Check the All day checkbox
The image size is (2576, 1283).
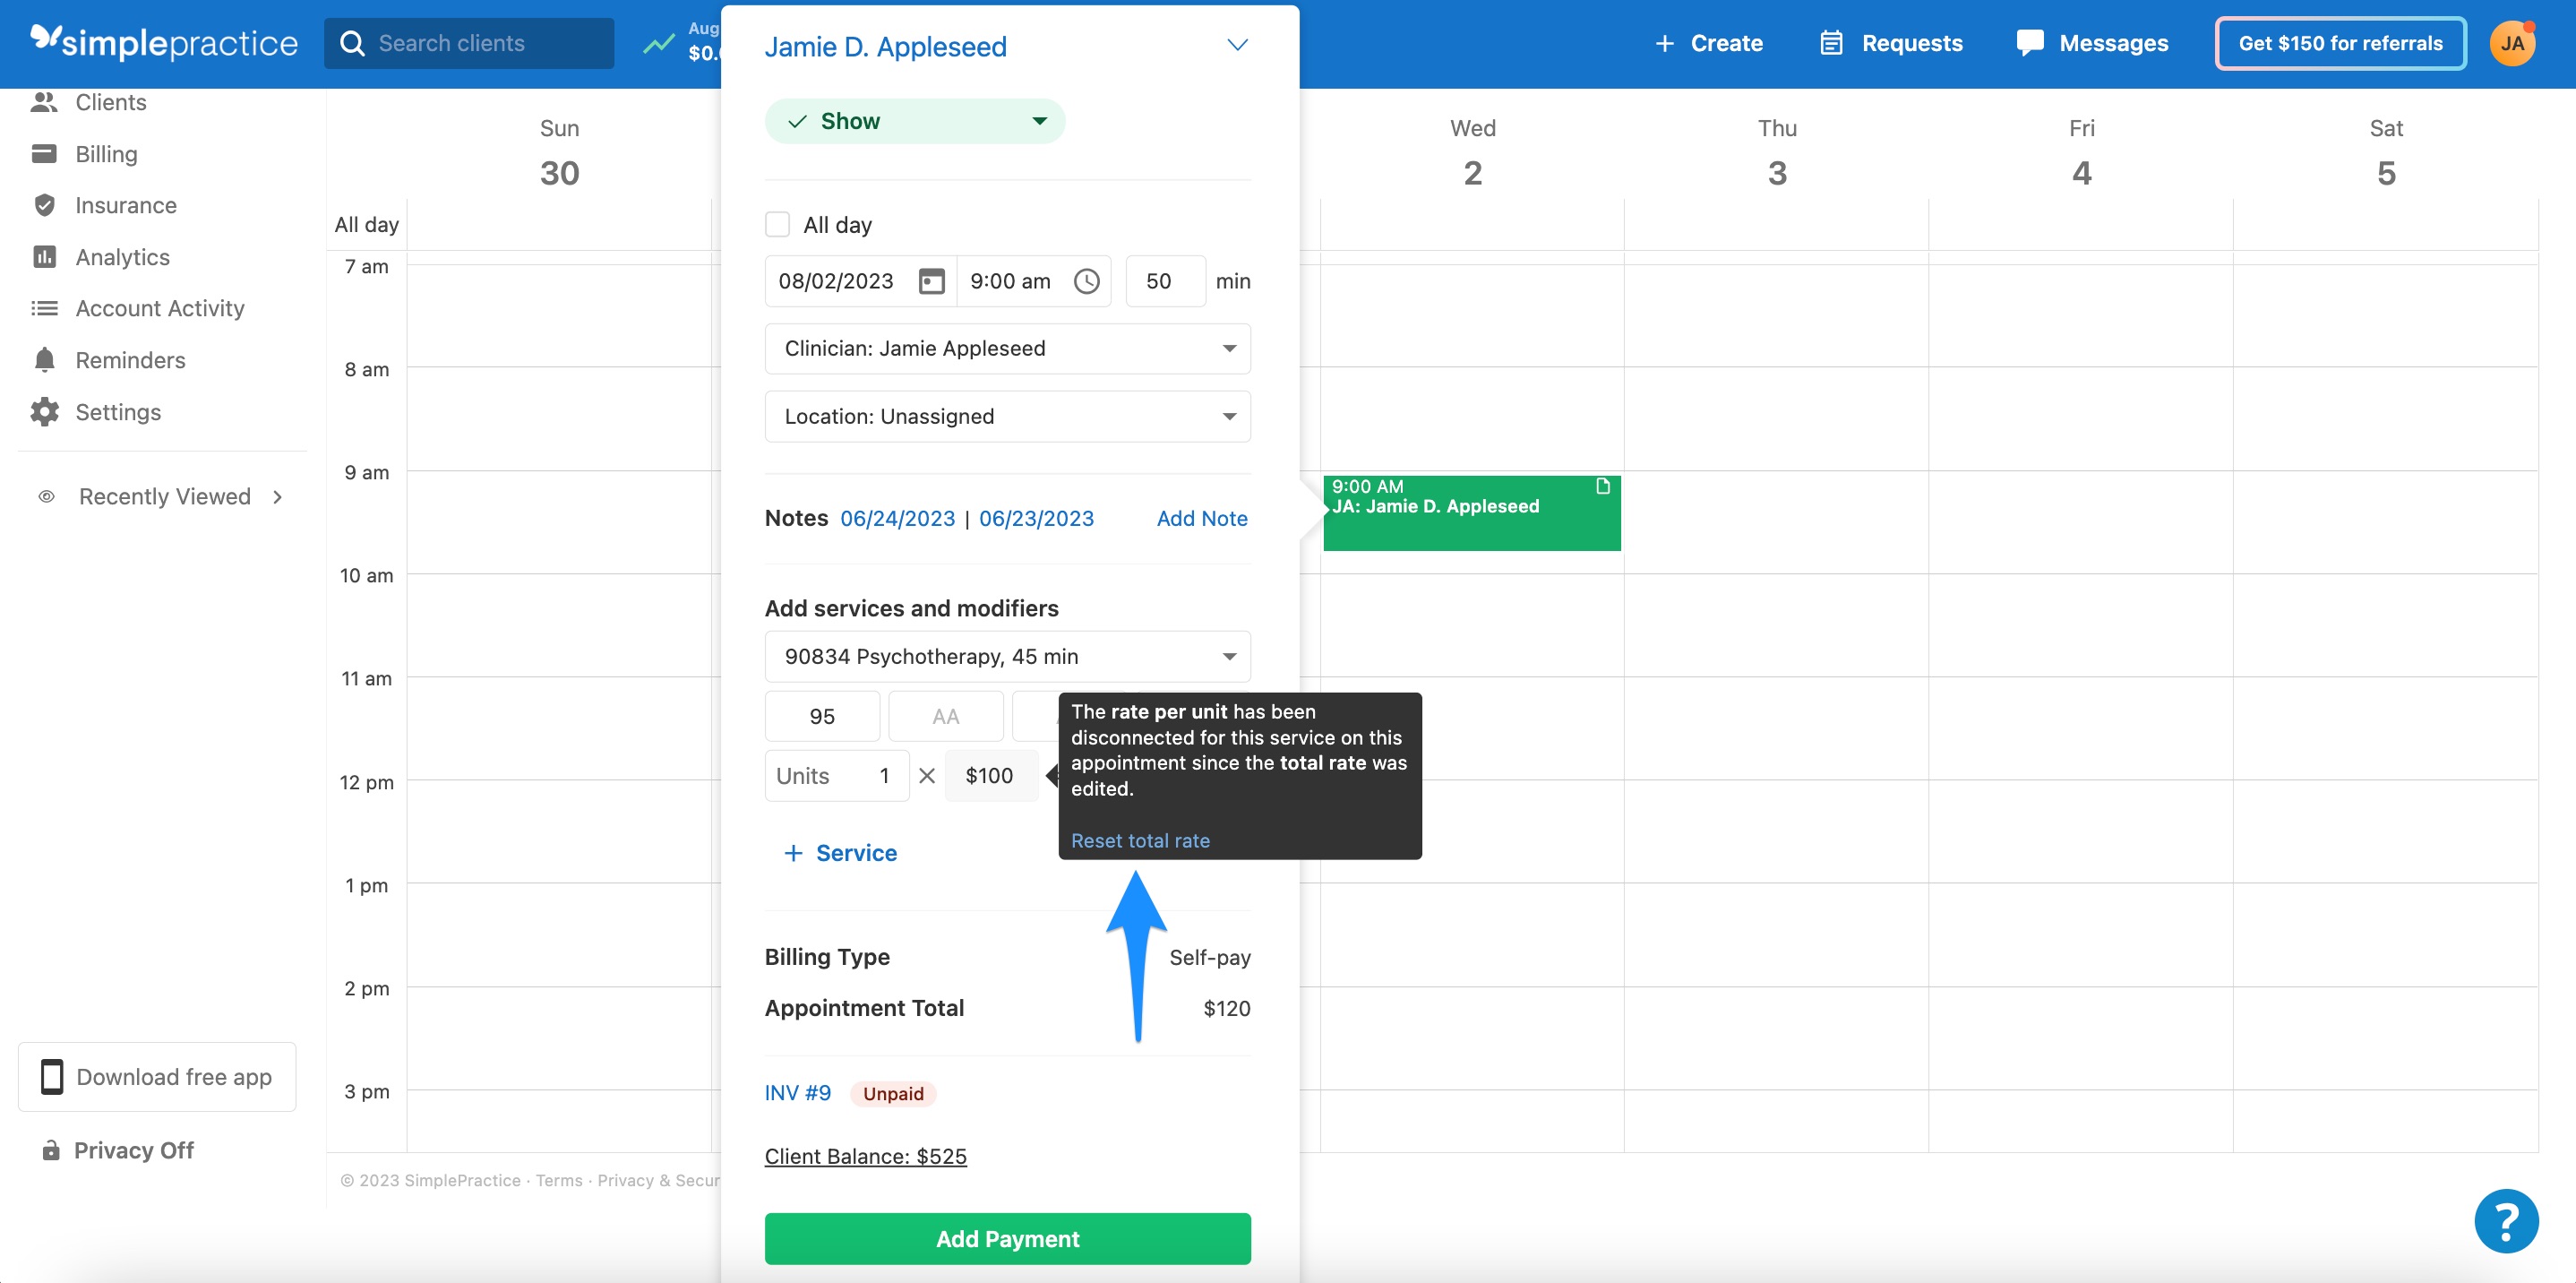point(778,224)
